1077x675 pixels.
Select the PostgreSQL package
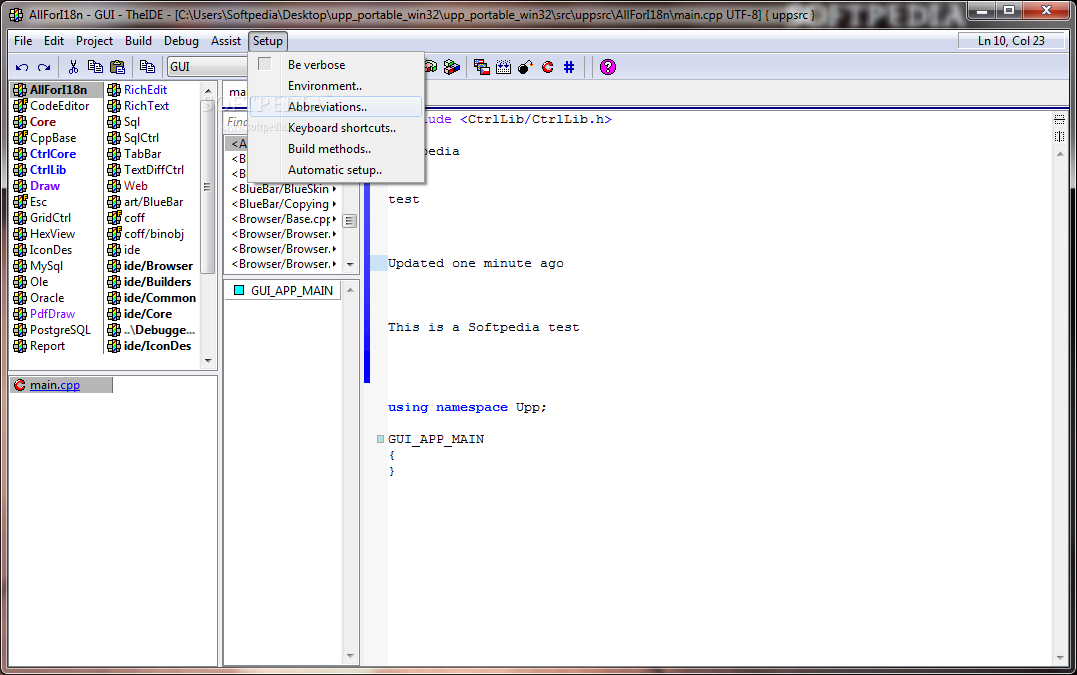tap(60, 330)
